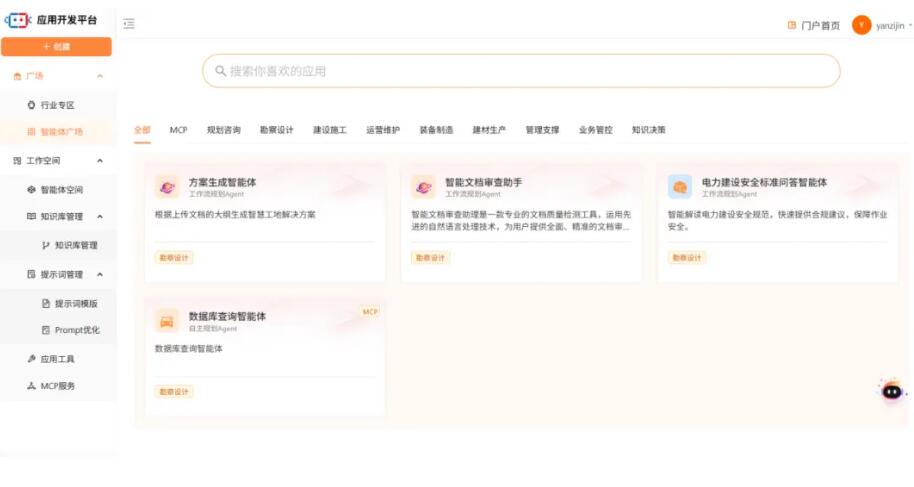Open the floating robot assistant icon
Image resolution: width=914 pixels, height=487 pixels.
pos(891,391)
